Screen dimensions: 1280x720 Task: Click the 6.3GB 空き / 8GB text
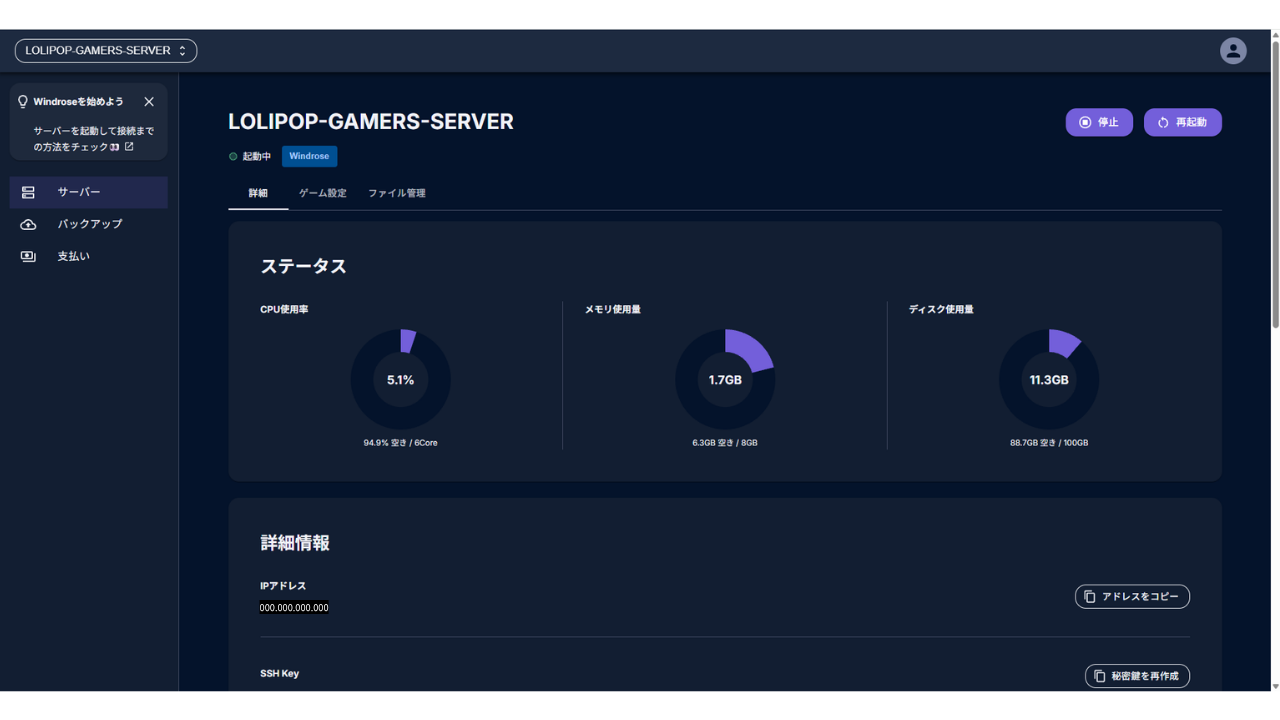pyautogui.click(x=725, y=443)
